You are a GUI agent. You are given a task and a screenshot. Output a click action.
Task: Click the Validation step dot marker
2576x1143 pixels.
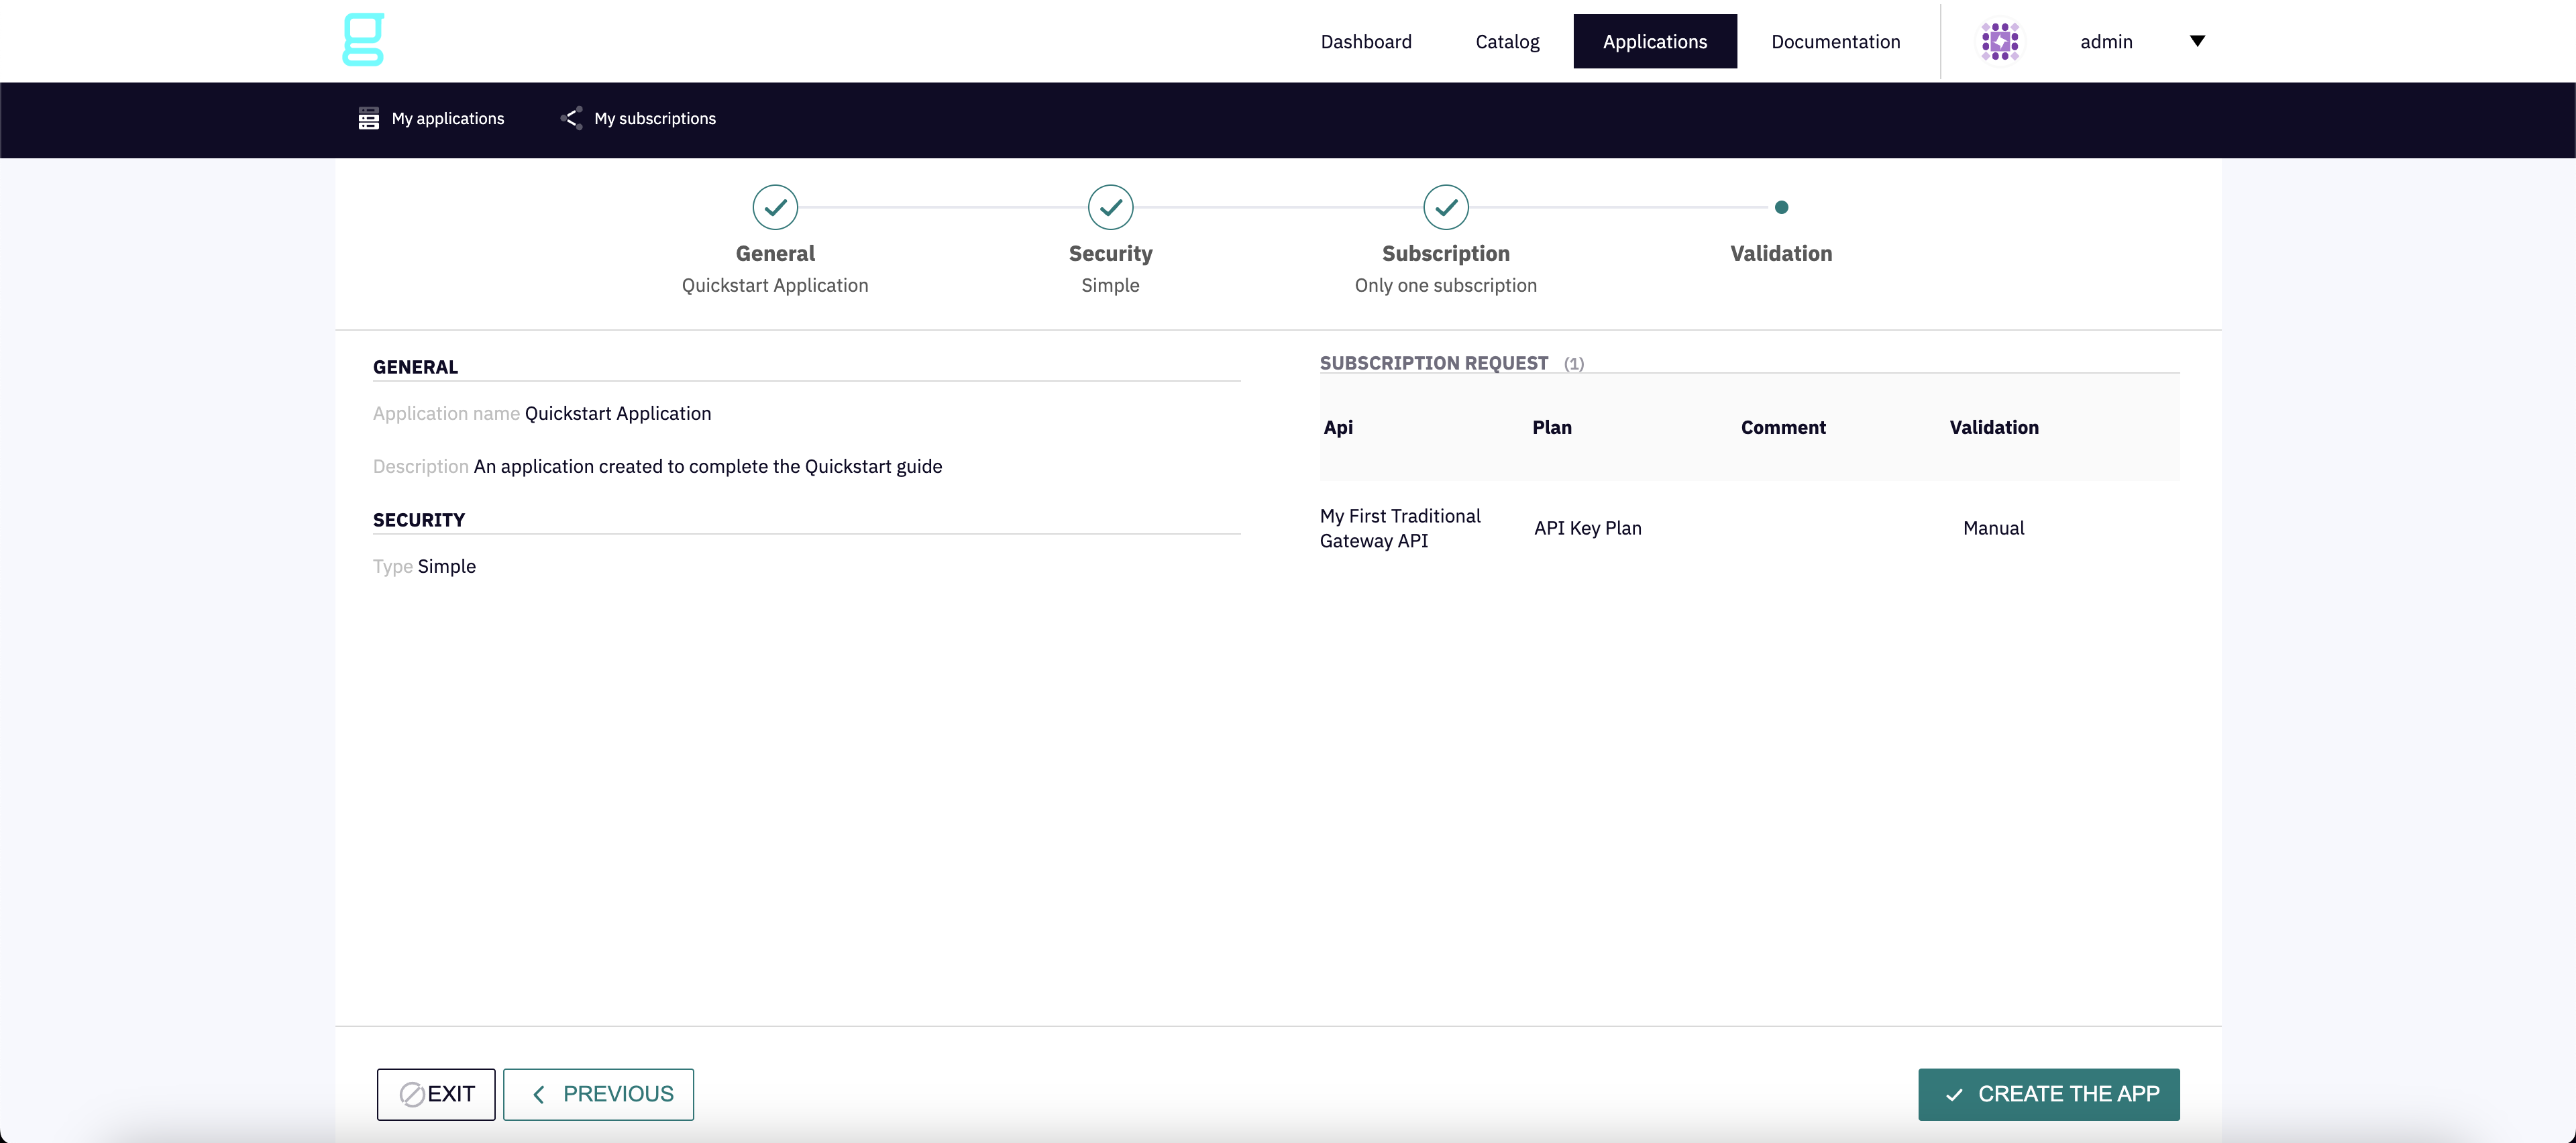tap(1781, 208)
